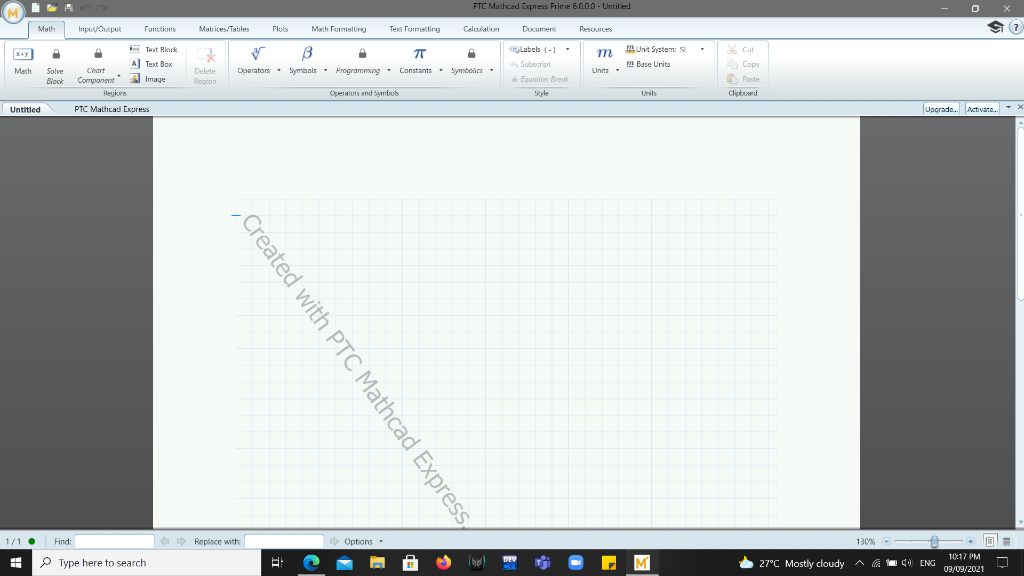This screenshot has height=576, width=1024.
Task: Expand the find Options dropdown
Action: 381,541
